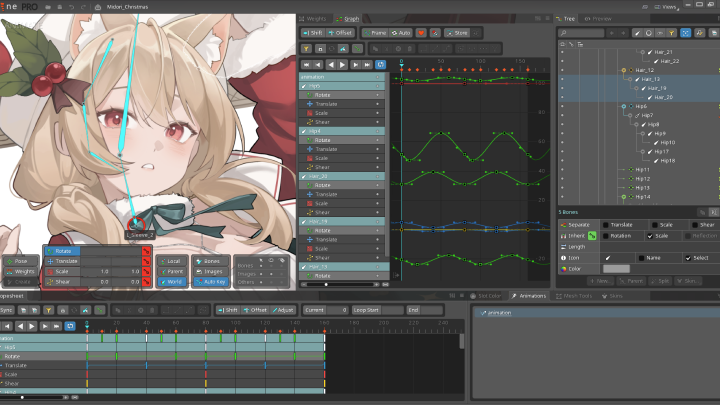Key the Rotate value with red key icon
Screen dimensions: 720x405
(x=146, y=251)
